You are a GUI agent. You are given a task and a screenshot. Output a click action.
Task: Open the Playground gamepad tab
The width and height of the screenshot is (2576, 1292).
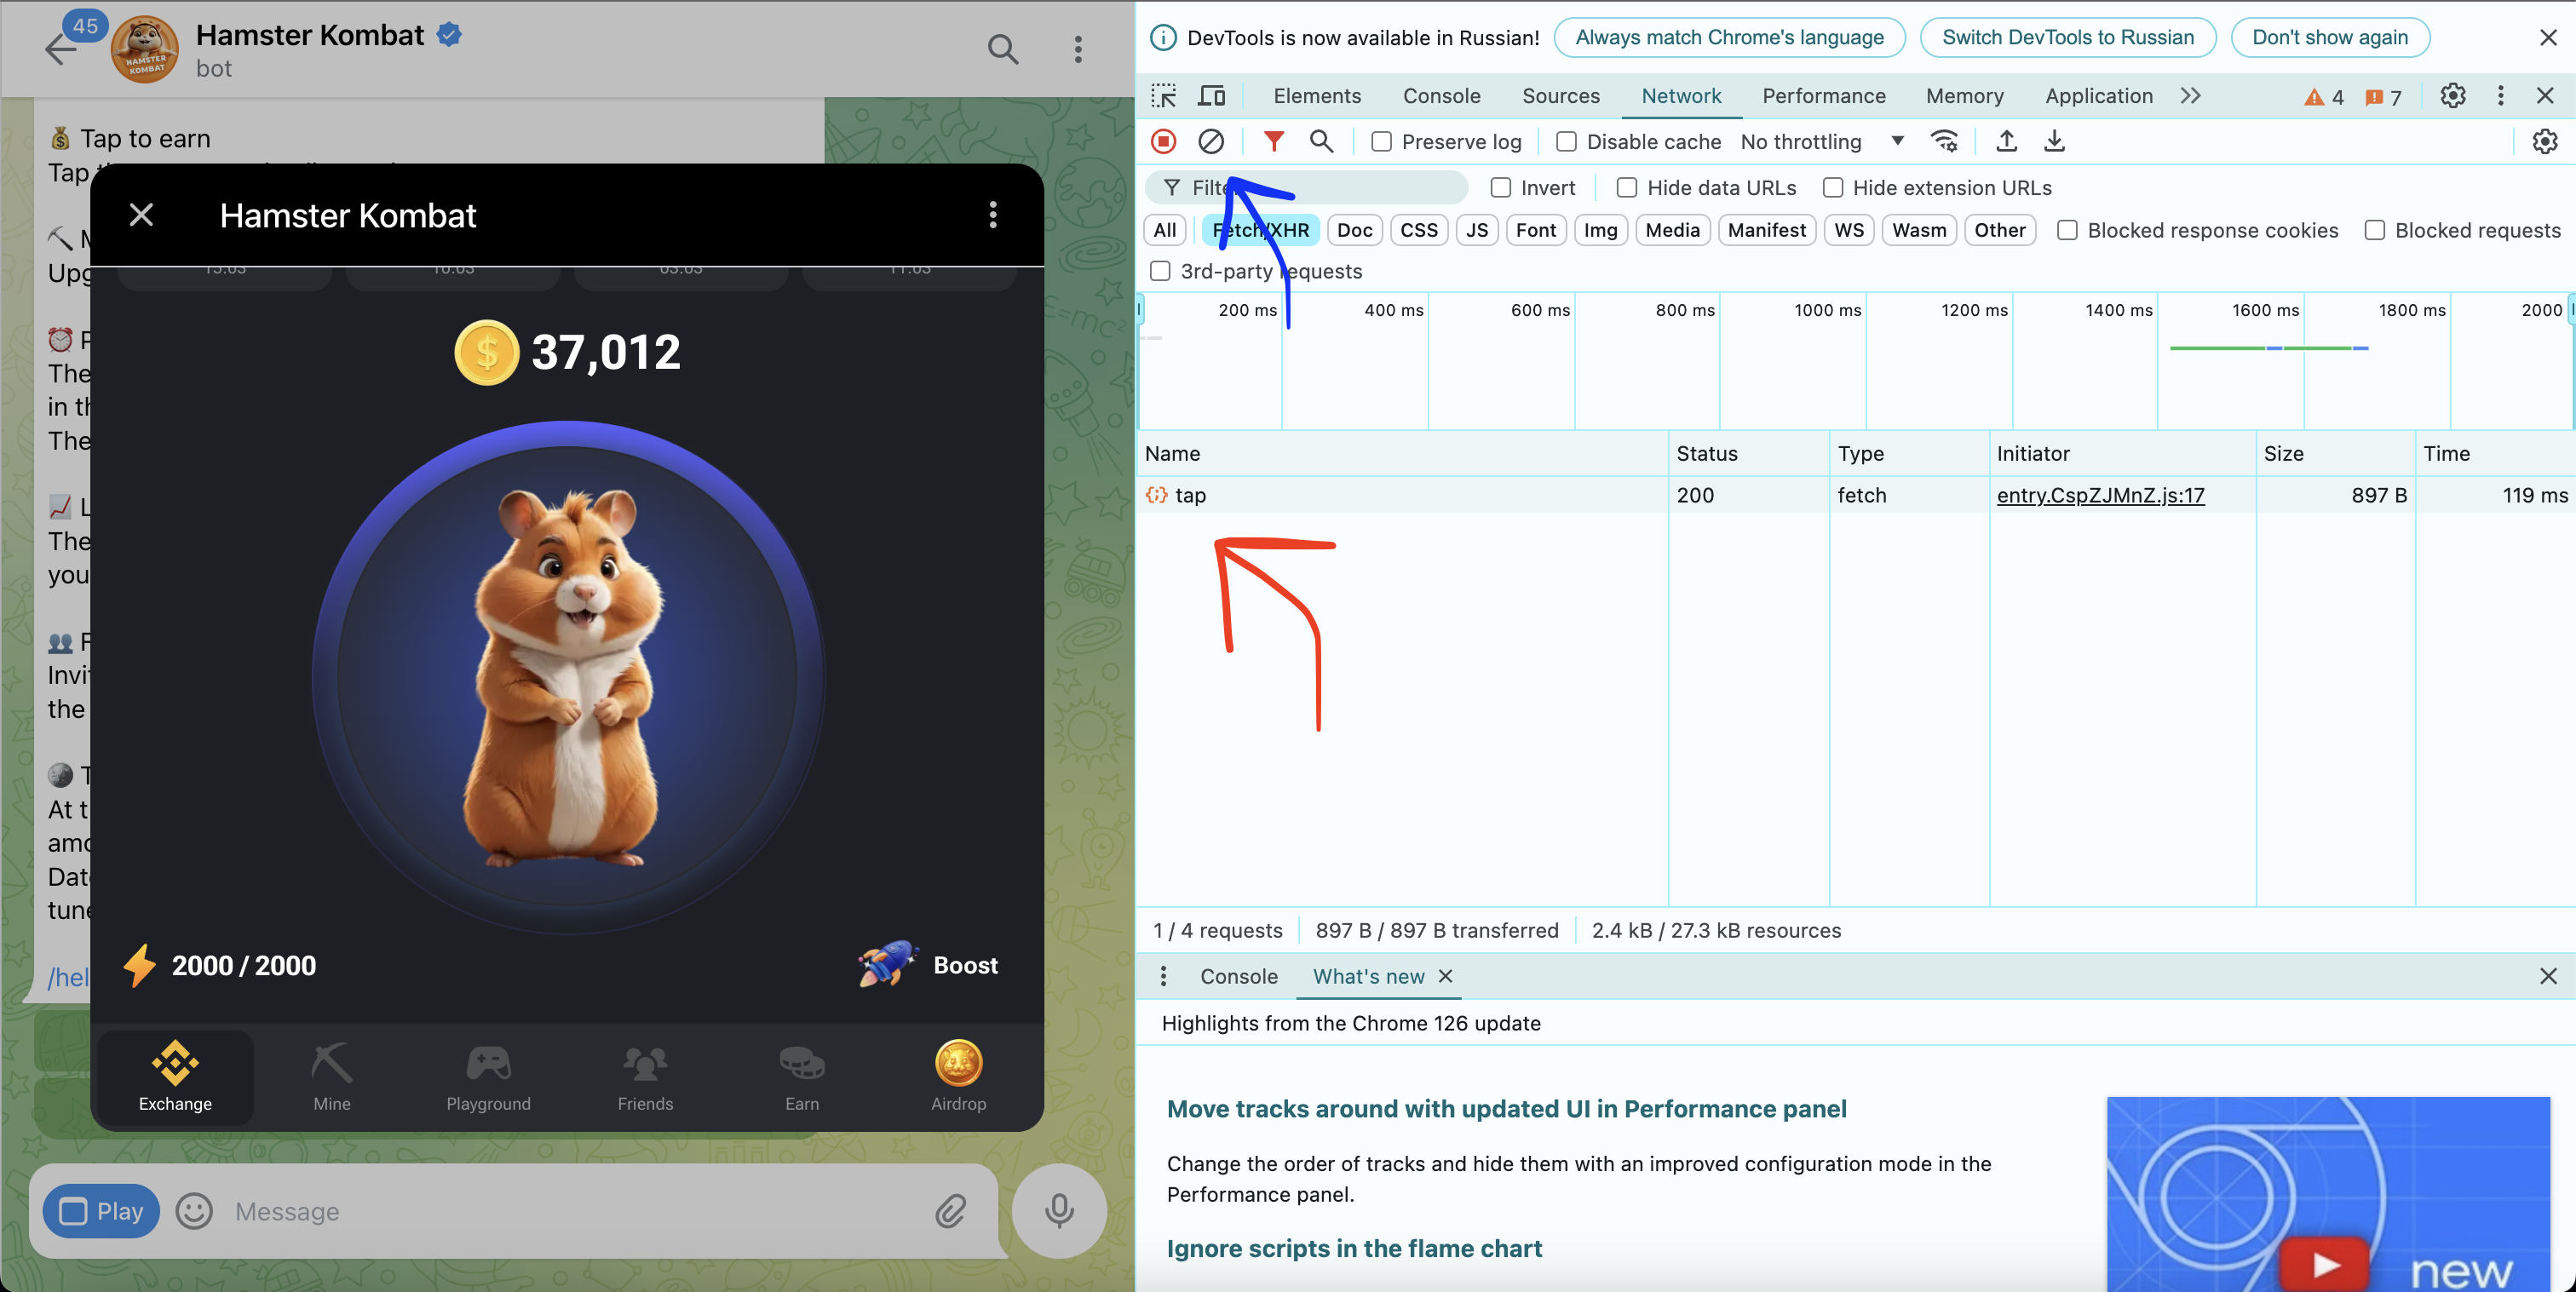pos(489,1076)
